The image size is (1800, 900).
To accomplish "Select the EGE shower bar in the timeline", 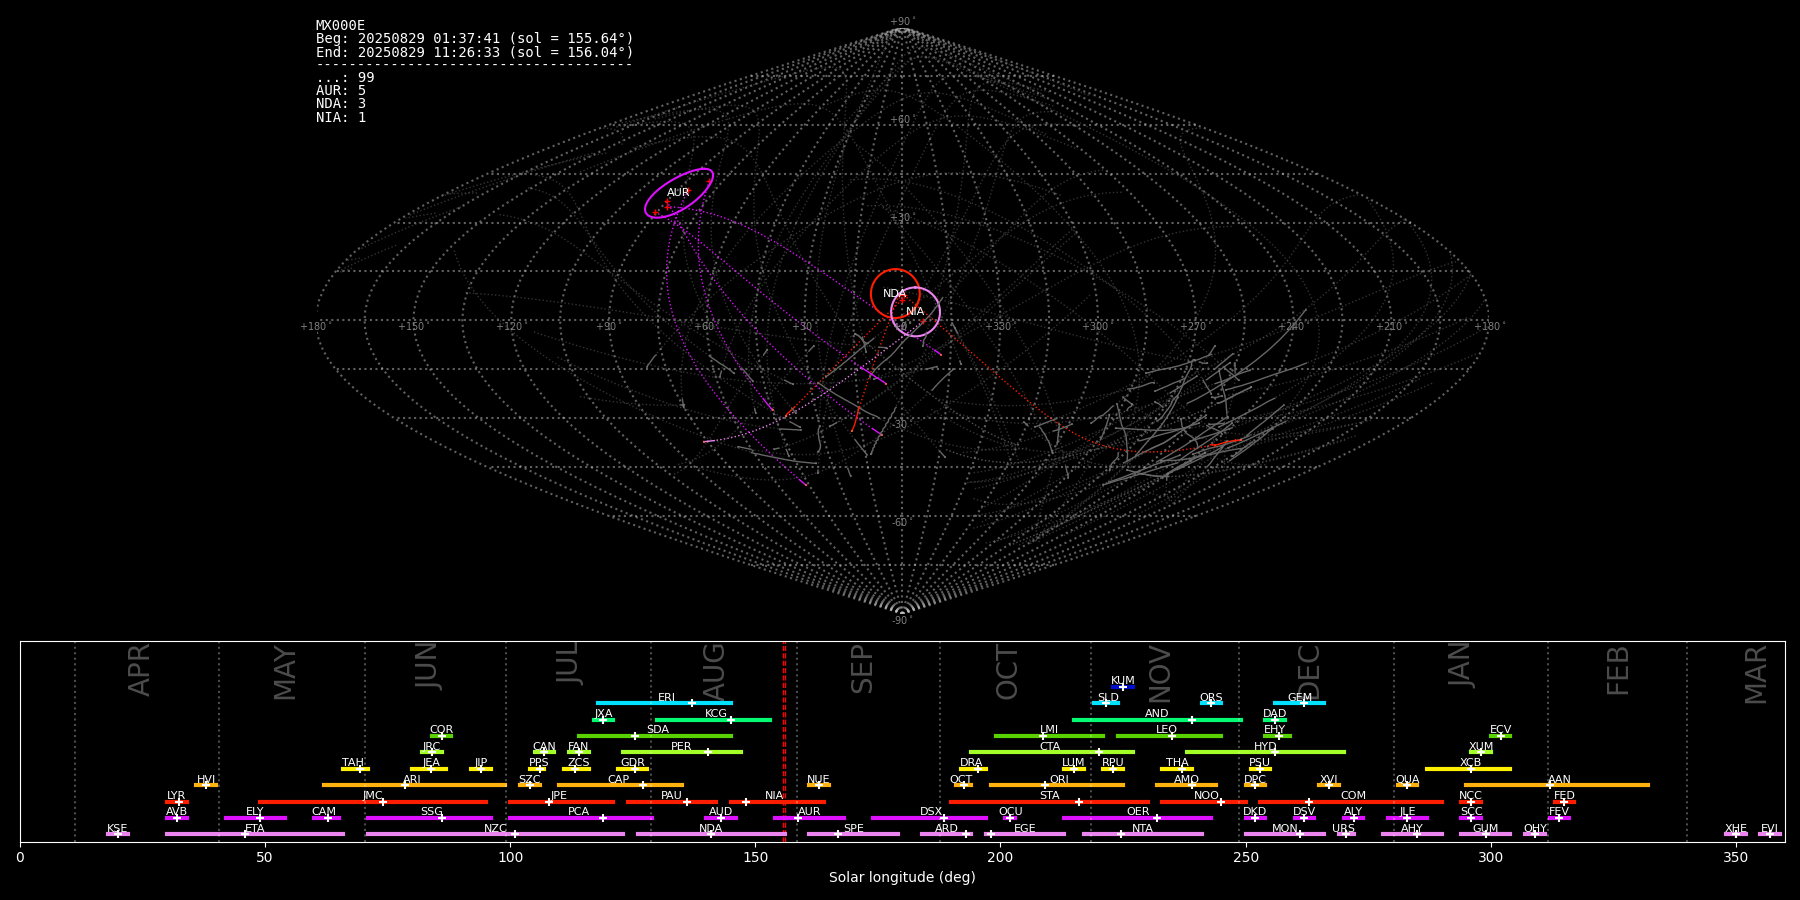I will [1025, 834].
